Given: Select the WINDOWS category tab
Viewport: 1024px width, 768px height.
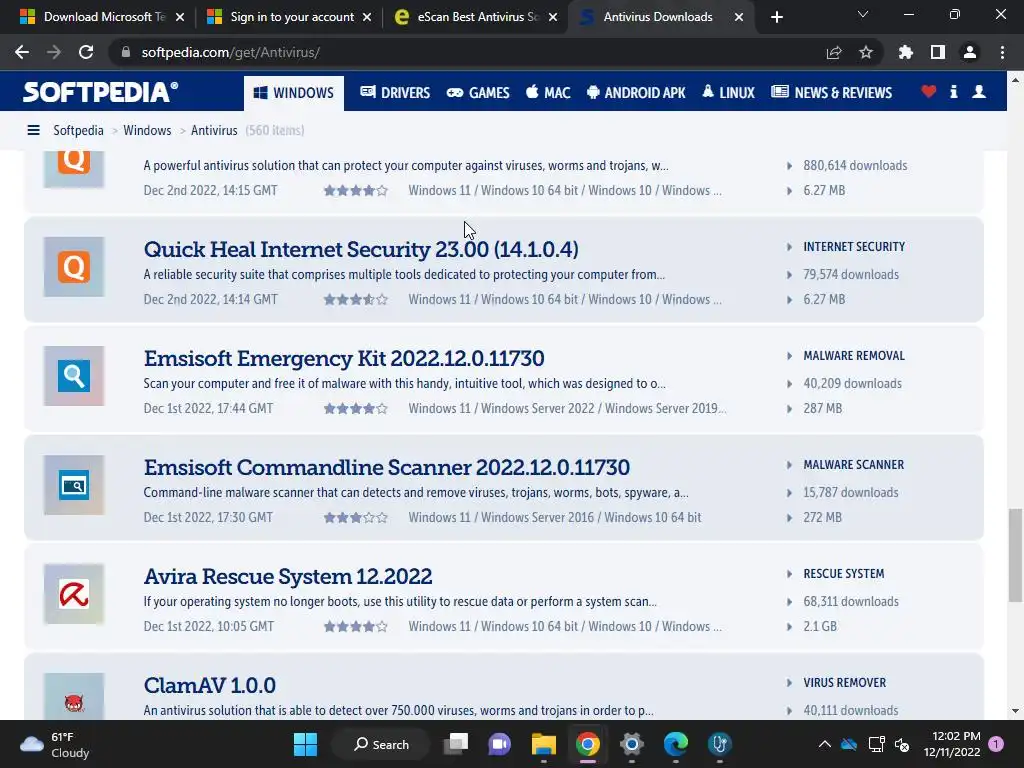Looking at the screenshot, I should pos(294,93).
